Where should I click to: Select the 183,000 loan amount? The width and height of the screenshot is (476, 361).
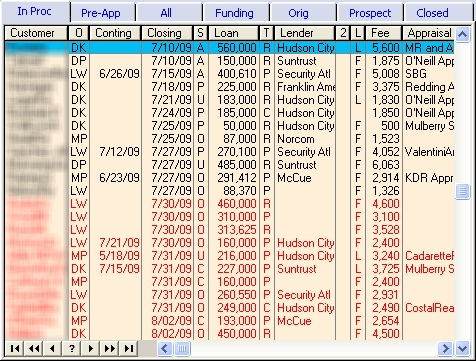234,100
